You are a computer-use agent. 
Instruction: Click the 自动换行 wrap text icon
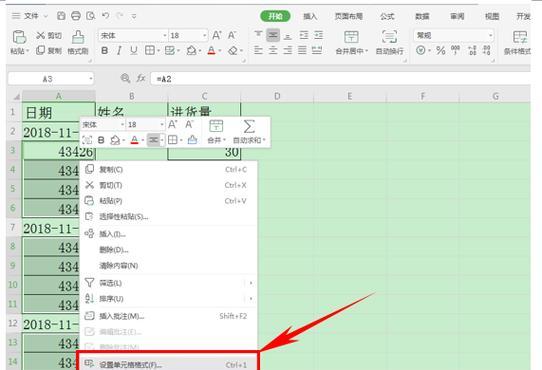389,37
